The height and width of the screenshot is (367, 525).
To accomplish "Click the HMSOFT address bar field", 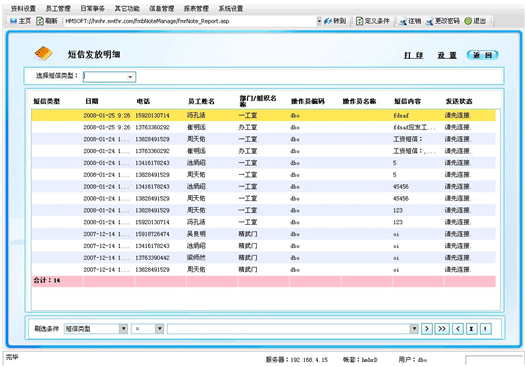I will tap(190, 21).
